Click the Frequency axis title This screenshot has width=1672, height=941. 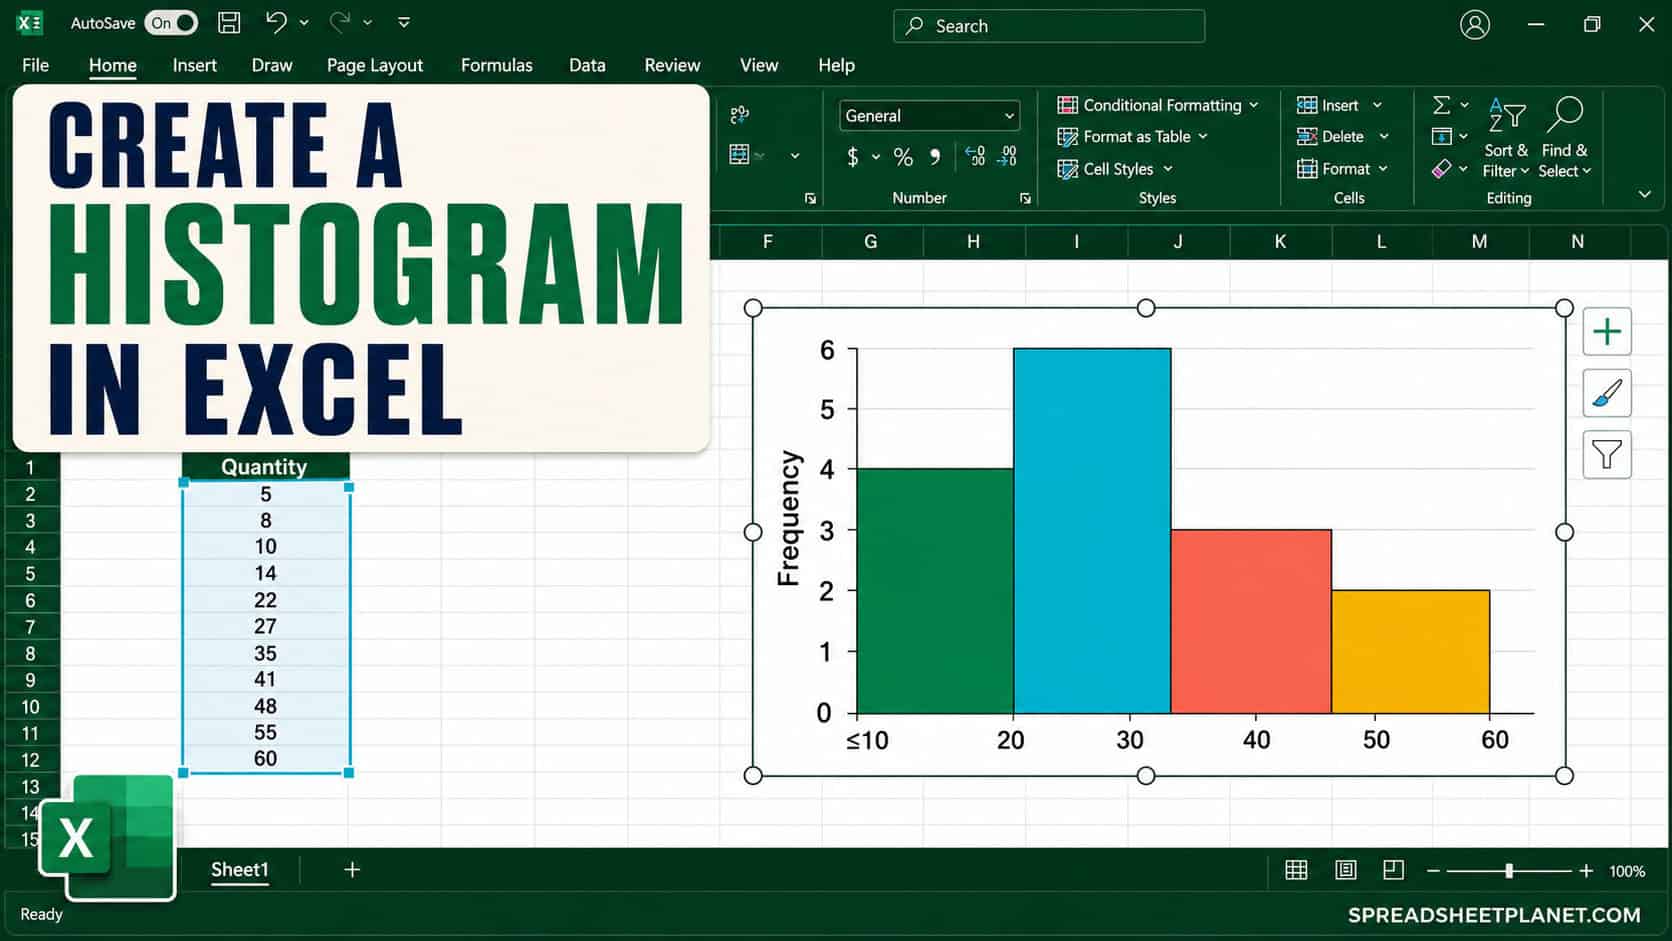pyautogui.click(x=789, y=517)
